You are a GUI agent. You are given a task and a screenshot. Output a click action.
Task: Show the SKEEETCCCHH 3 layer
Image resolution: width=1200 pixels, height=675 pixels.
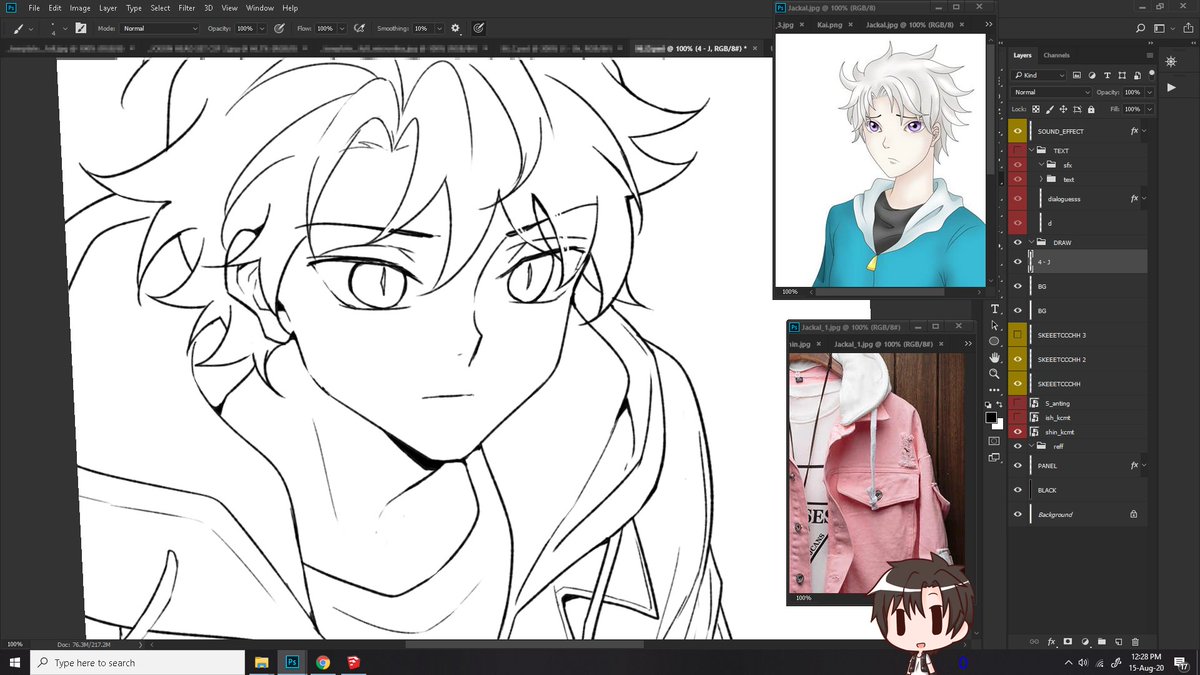pos(1018,335)
